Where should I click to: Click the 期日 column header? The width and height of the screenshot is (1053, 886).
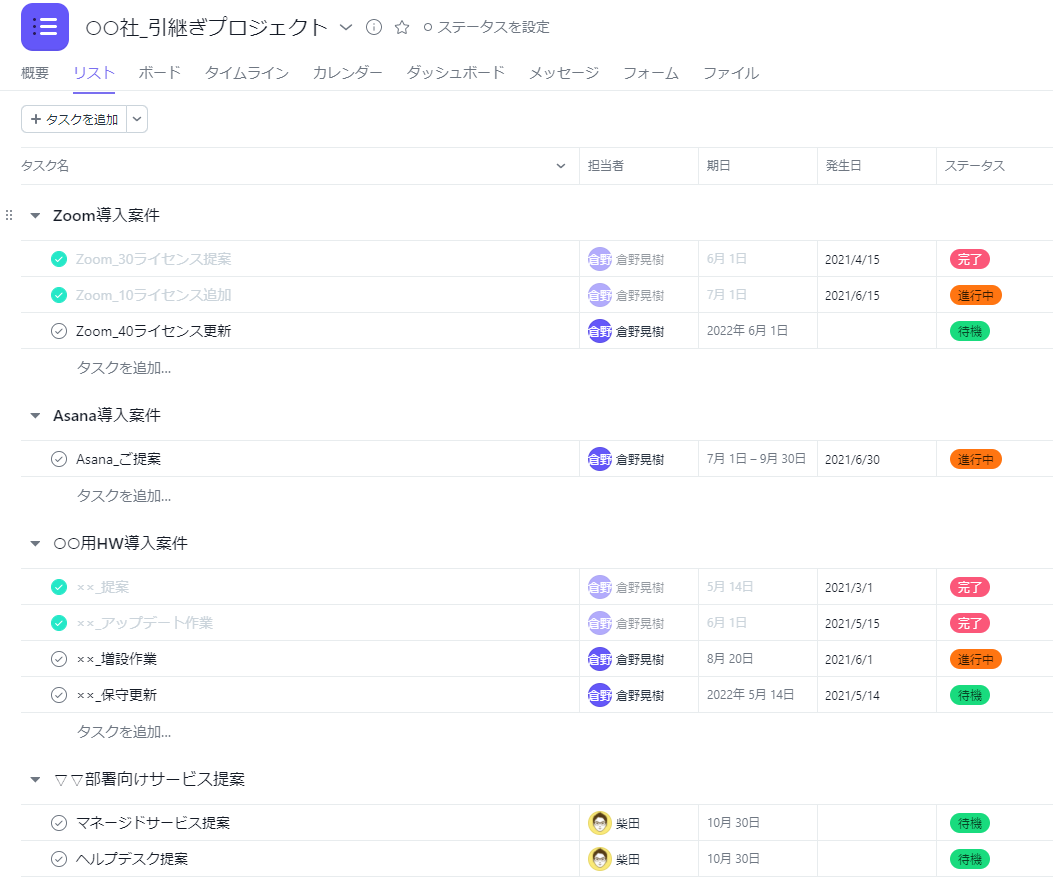pos(758,167)
